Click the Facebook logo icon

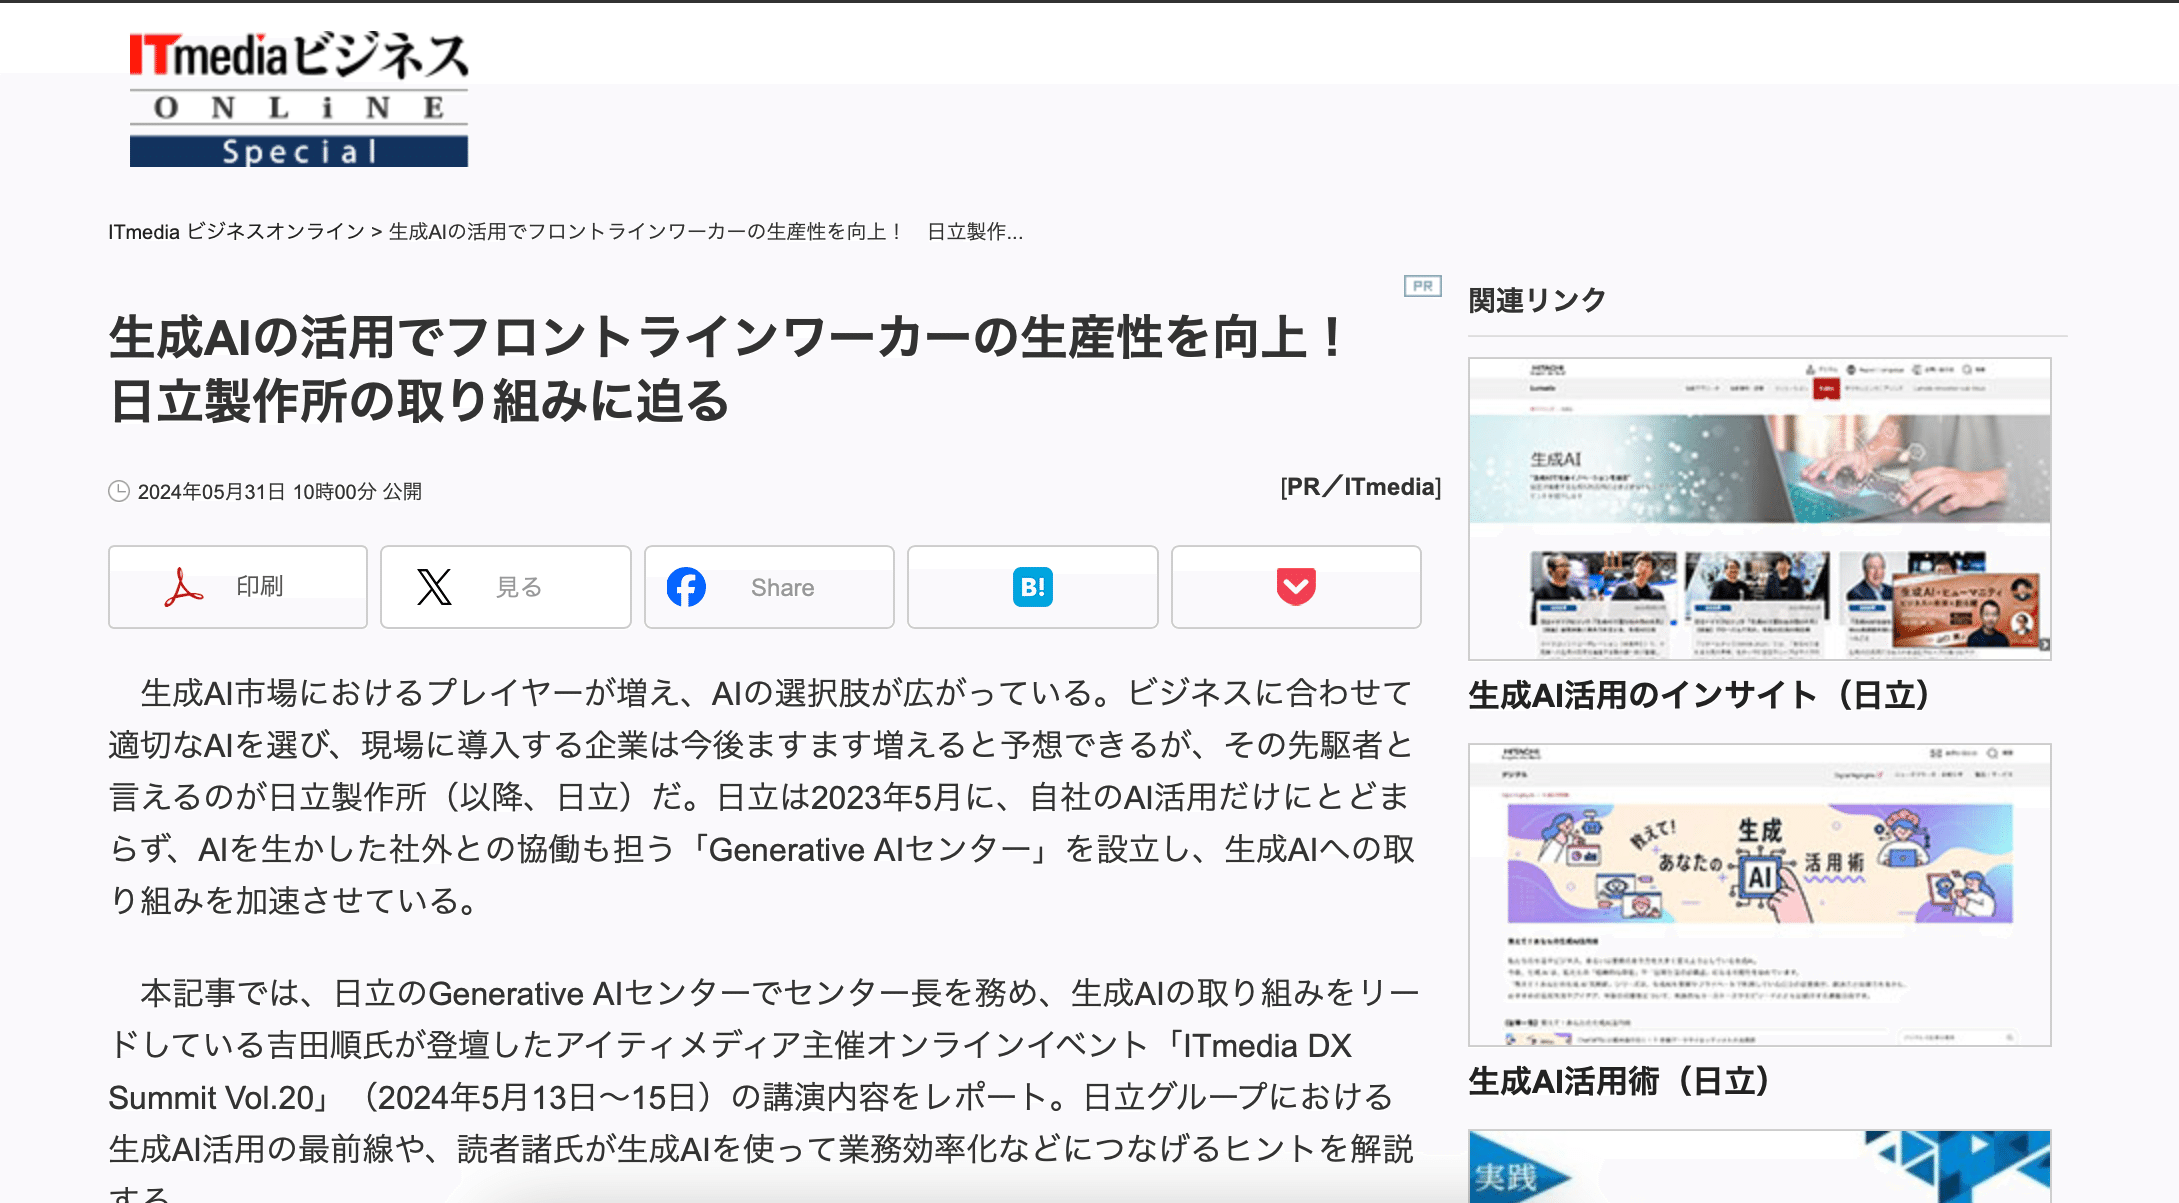click(x=686, y=587)
